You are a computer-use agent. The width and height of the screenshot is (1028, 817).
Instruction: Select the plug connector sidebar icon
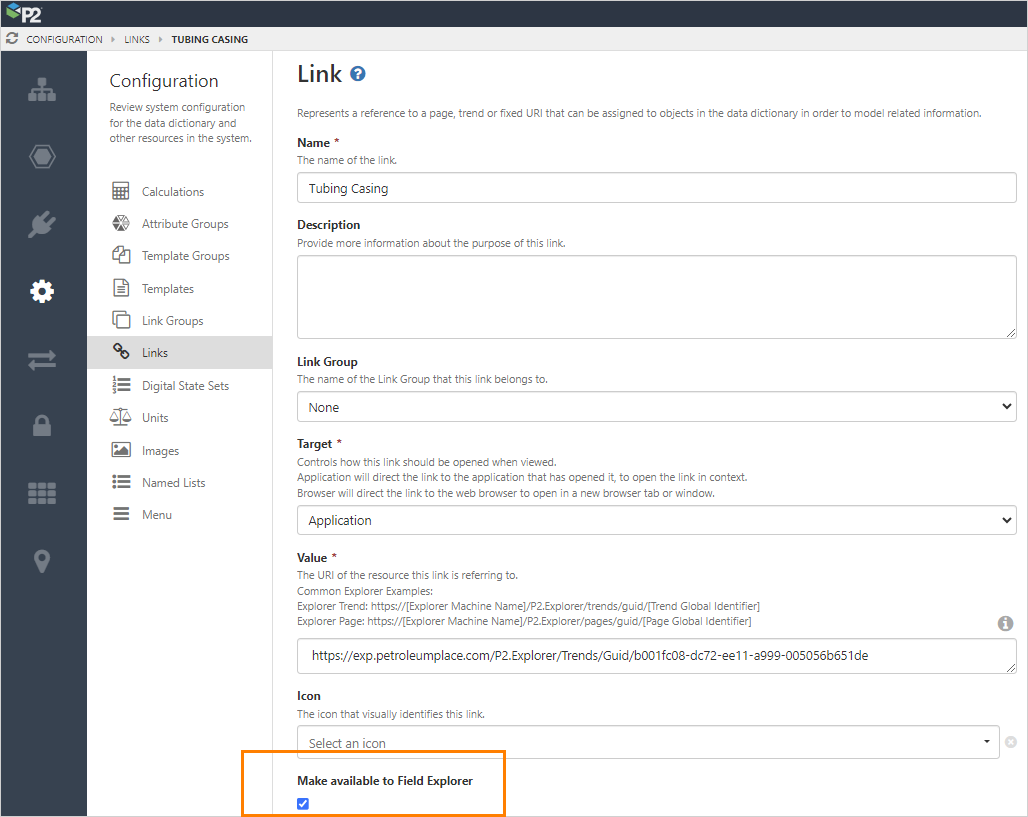42,224
